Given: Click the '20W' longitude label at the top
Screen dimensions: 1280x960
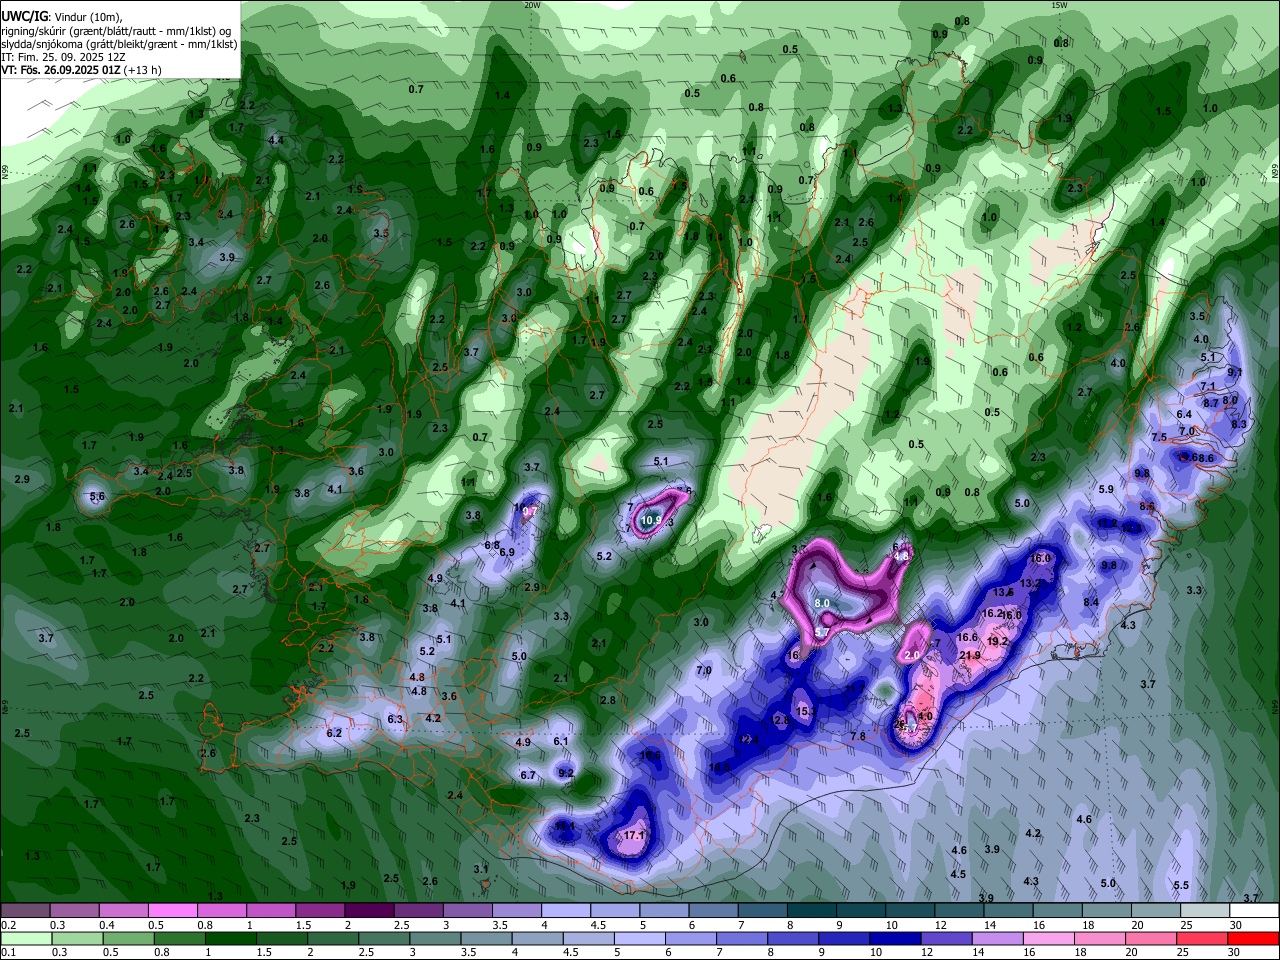Looking at the screenshot, I should pos(532,5).
